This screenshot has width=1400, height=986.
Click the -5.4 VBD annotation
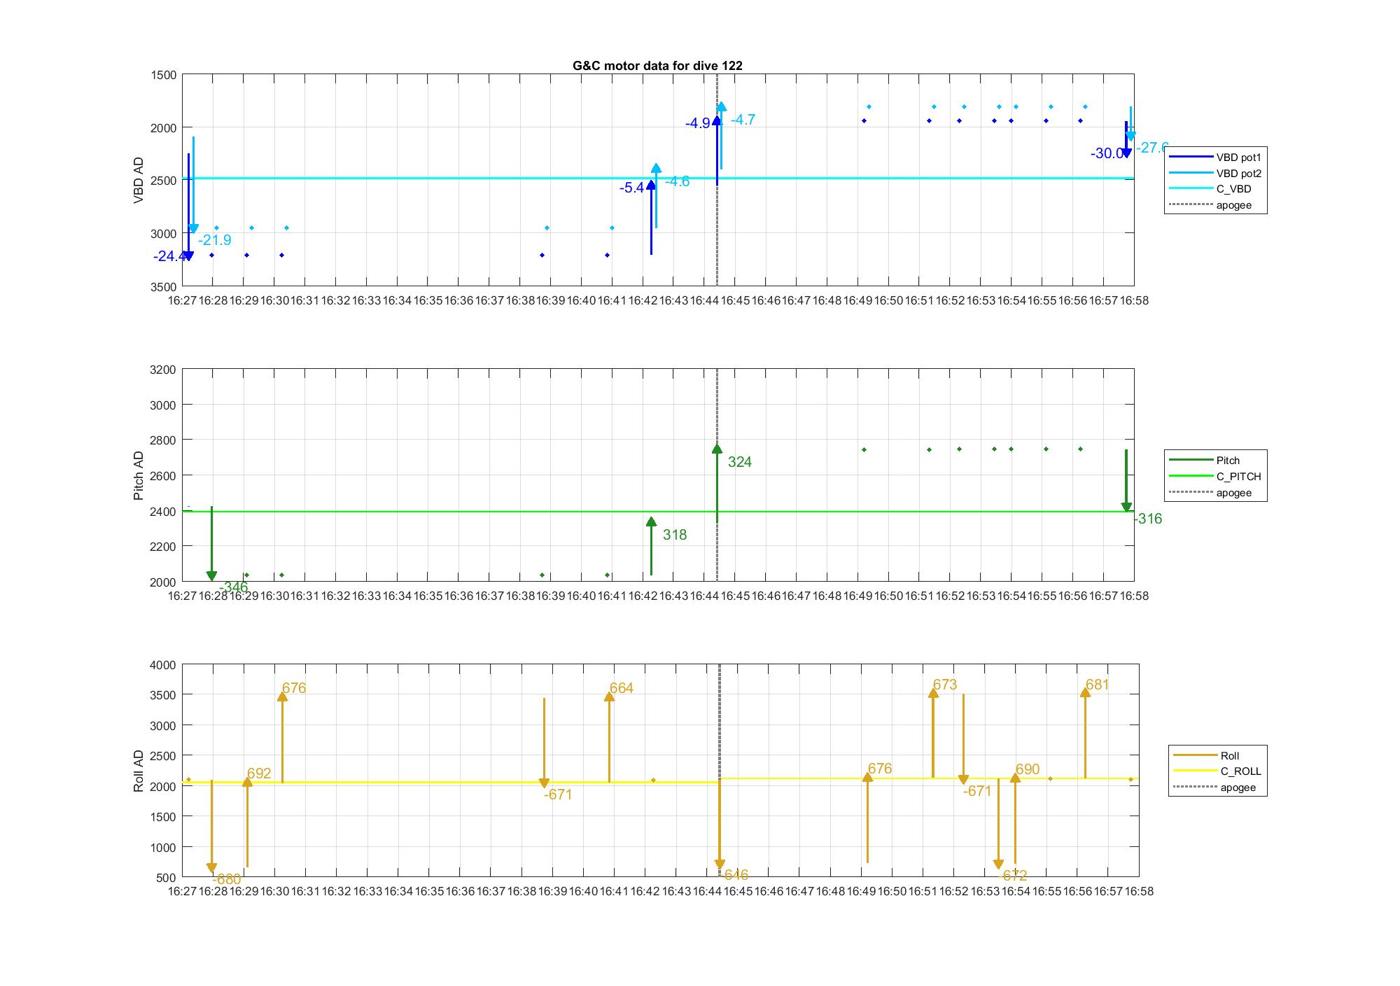[632, 188]
